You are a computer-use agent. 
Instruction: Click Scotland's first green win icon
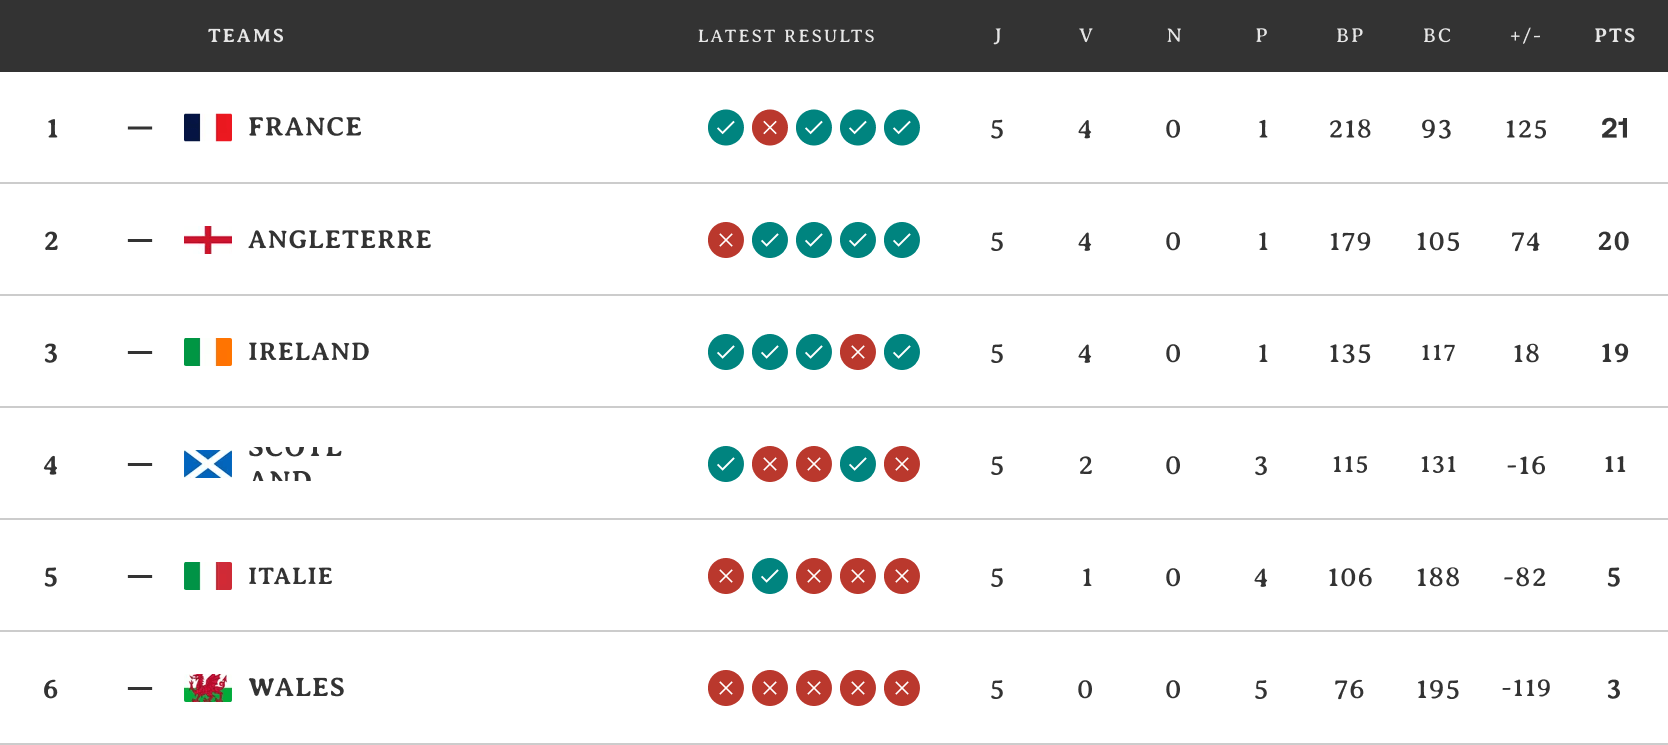tap(726, 464)
